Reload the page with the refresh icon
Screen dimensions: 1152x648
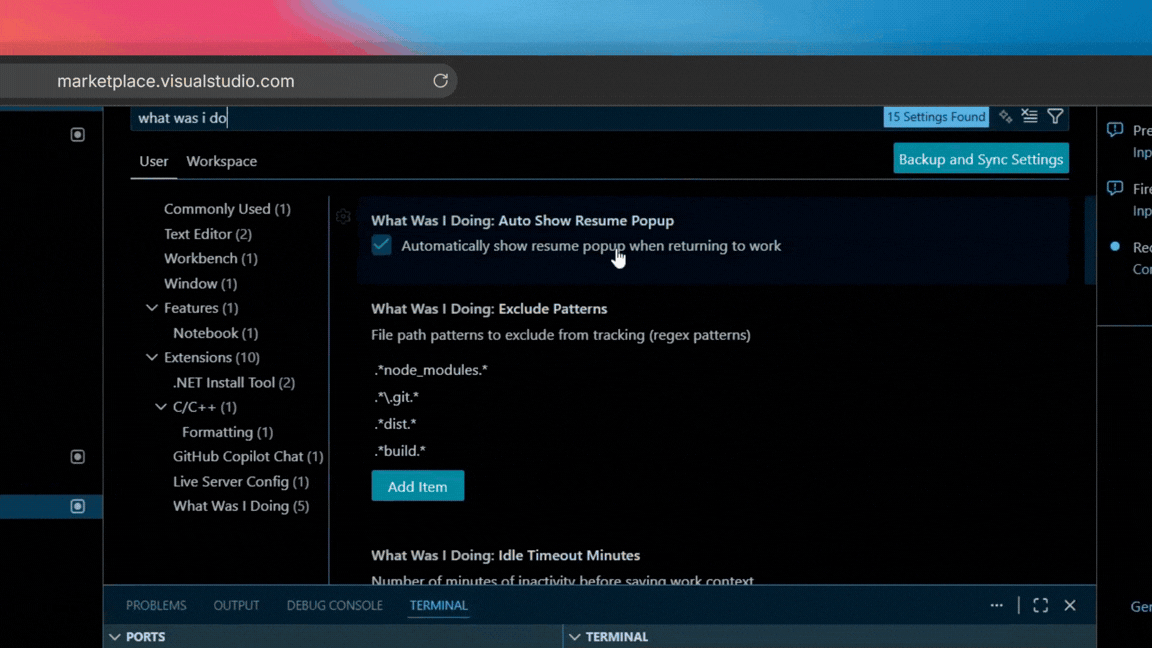click(440, 81)
